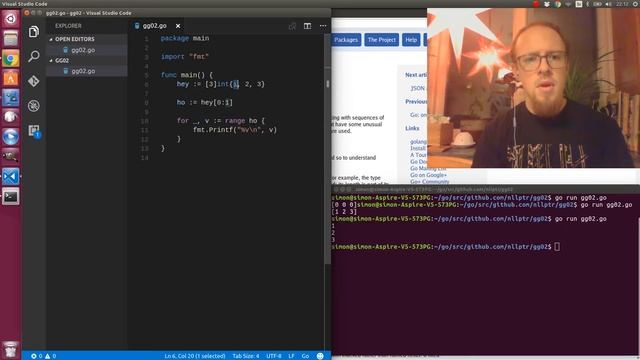Click The Project button in browser window
The image size is (640, 360).
[382, 40]
